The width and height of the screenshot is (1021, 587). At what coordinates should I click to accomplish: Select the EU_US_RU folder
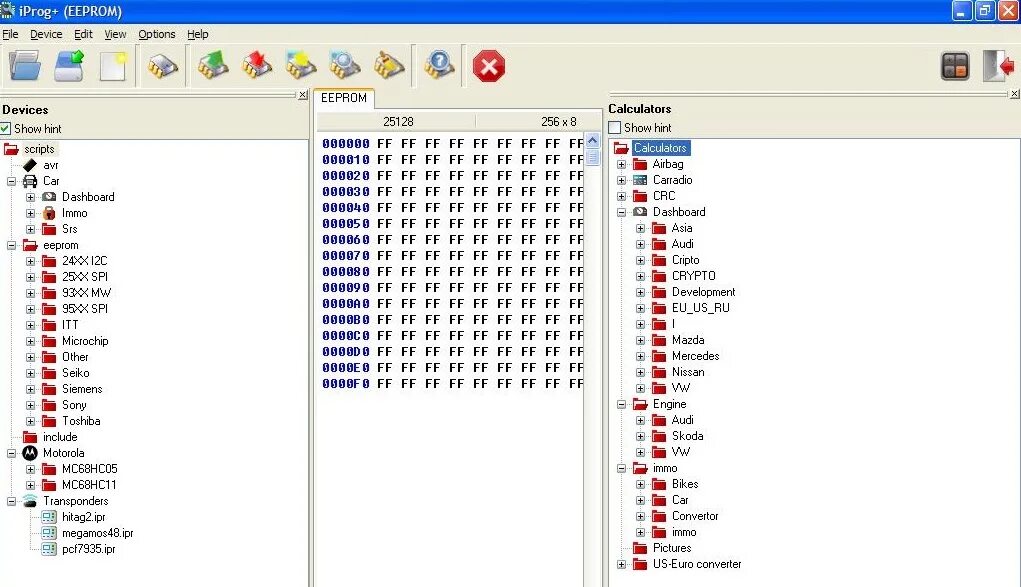[701, 308]
